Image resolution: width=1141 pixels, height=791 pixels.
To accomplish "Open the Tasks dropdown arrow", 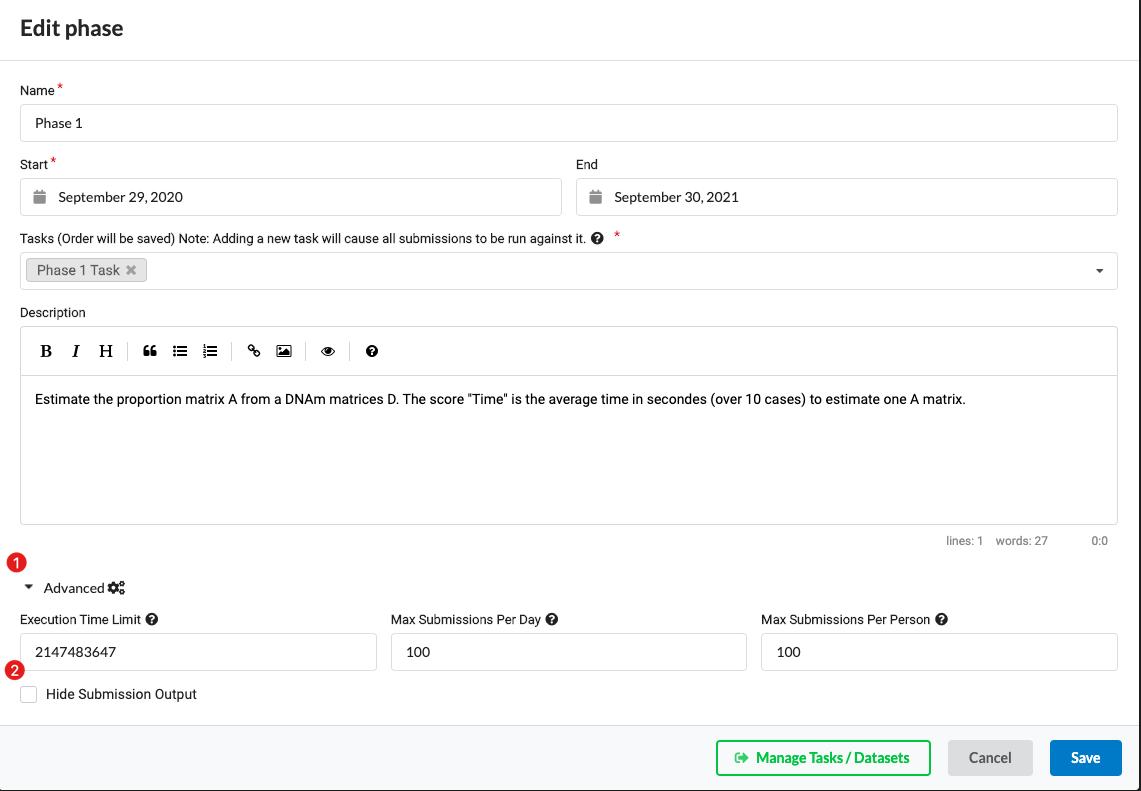I will [x=1099, y=271].
